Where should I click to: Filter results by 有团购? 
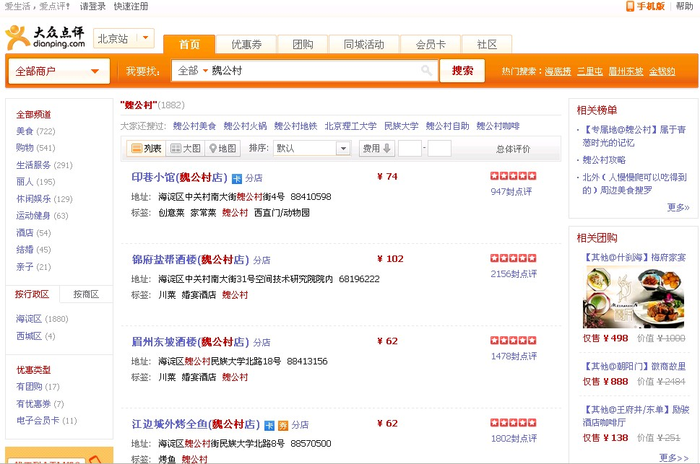click(x=29, y=387)
